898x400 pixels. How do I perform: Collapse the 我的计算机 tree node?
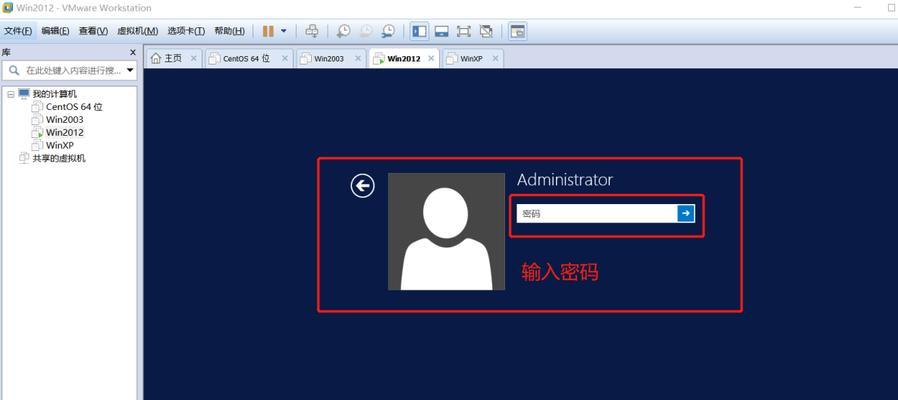tap(10, 94)
